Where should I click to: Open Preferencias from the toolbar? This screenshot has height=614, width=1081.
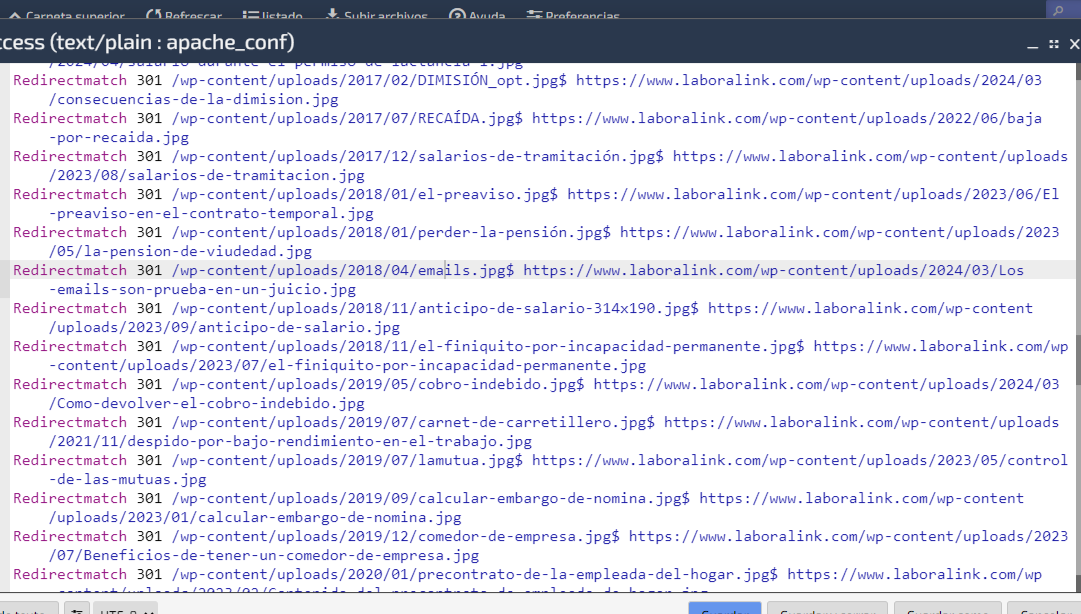[x=573, y=15]
